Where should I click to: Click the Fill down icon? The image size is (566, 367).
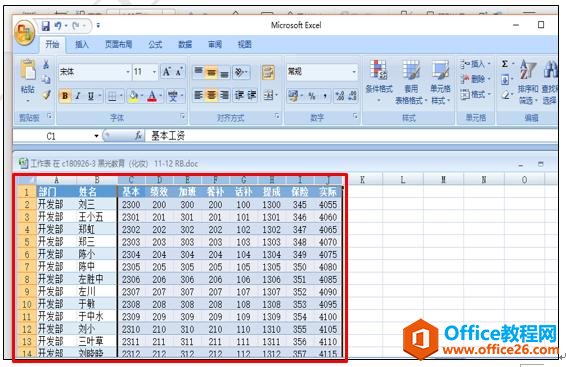coord(506,79)
